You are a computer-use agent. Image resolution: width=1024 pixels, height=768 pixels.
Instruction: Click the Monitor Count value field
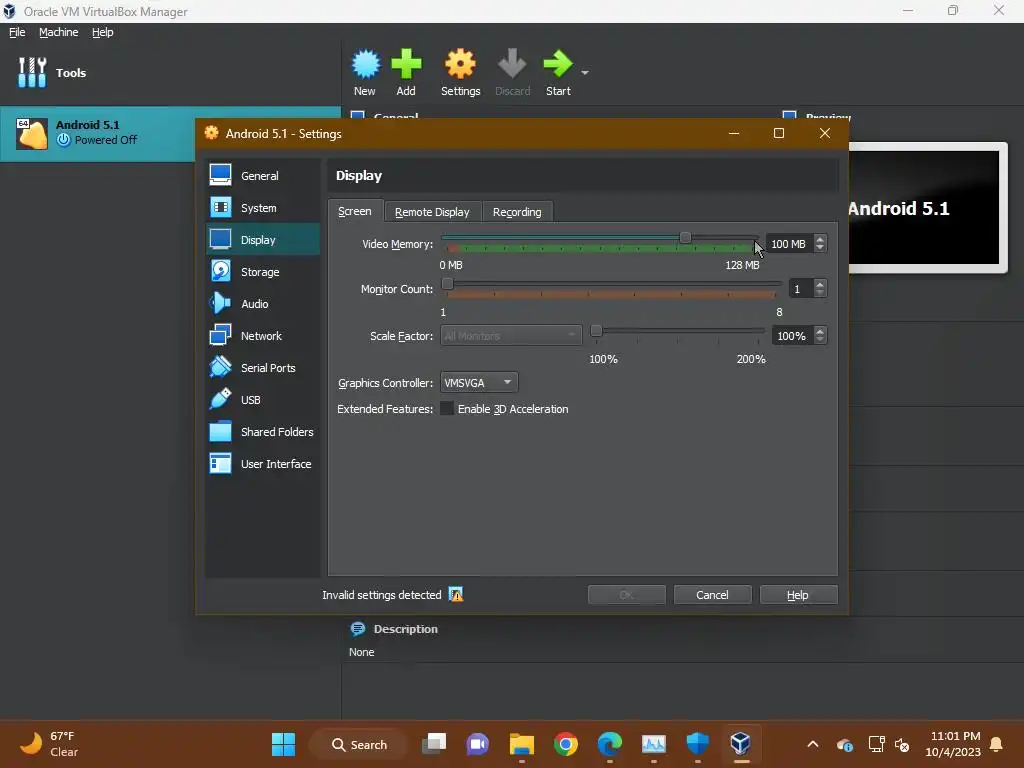[x=801, y=289]
